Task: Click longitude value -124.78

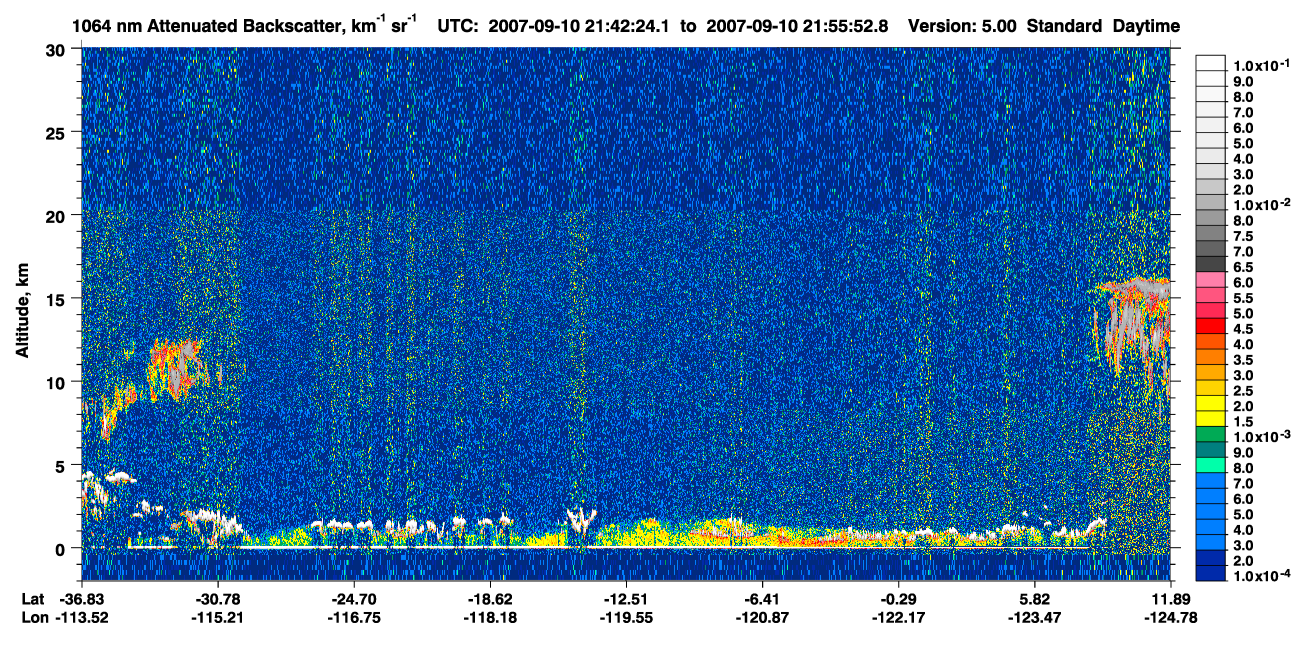Action: click(1171, 617)
